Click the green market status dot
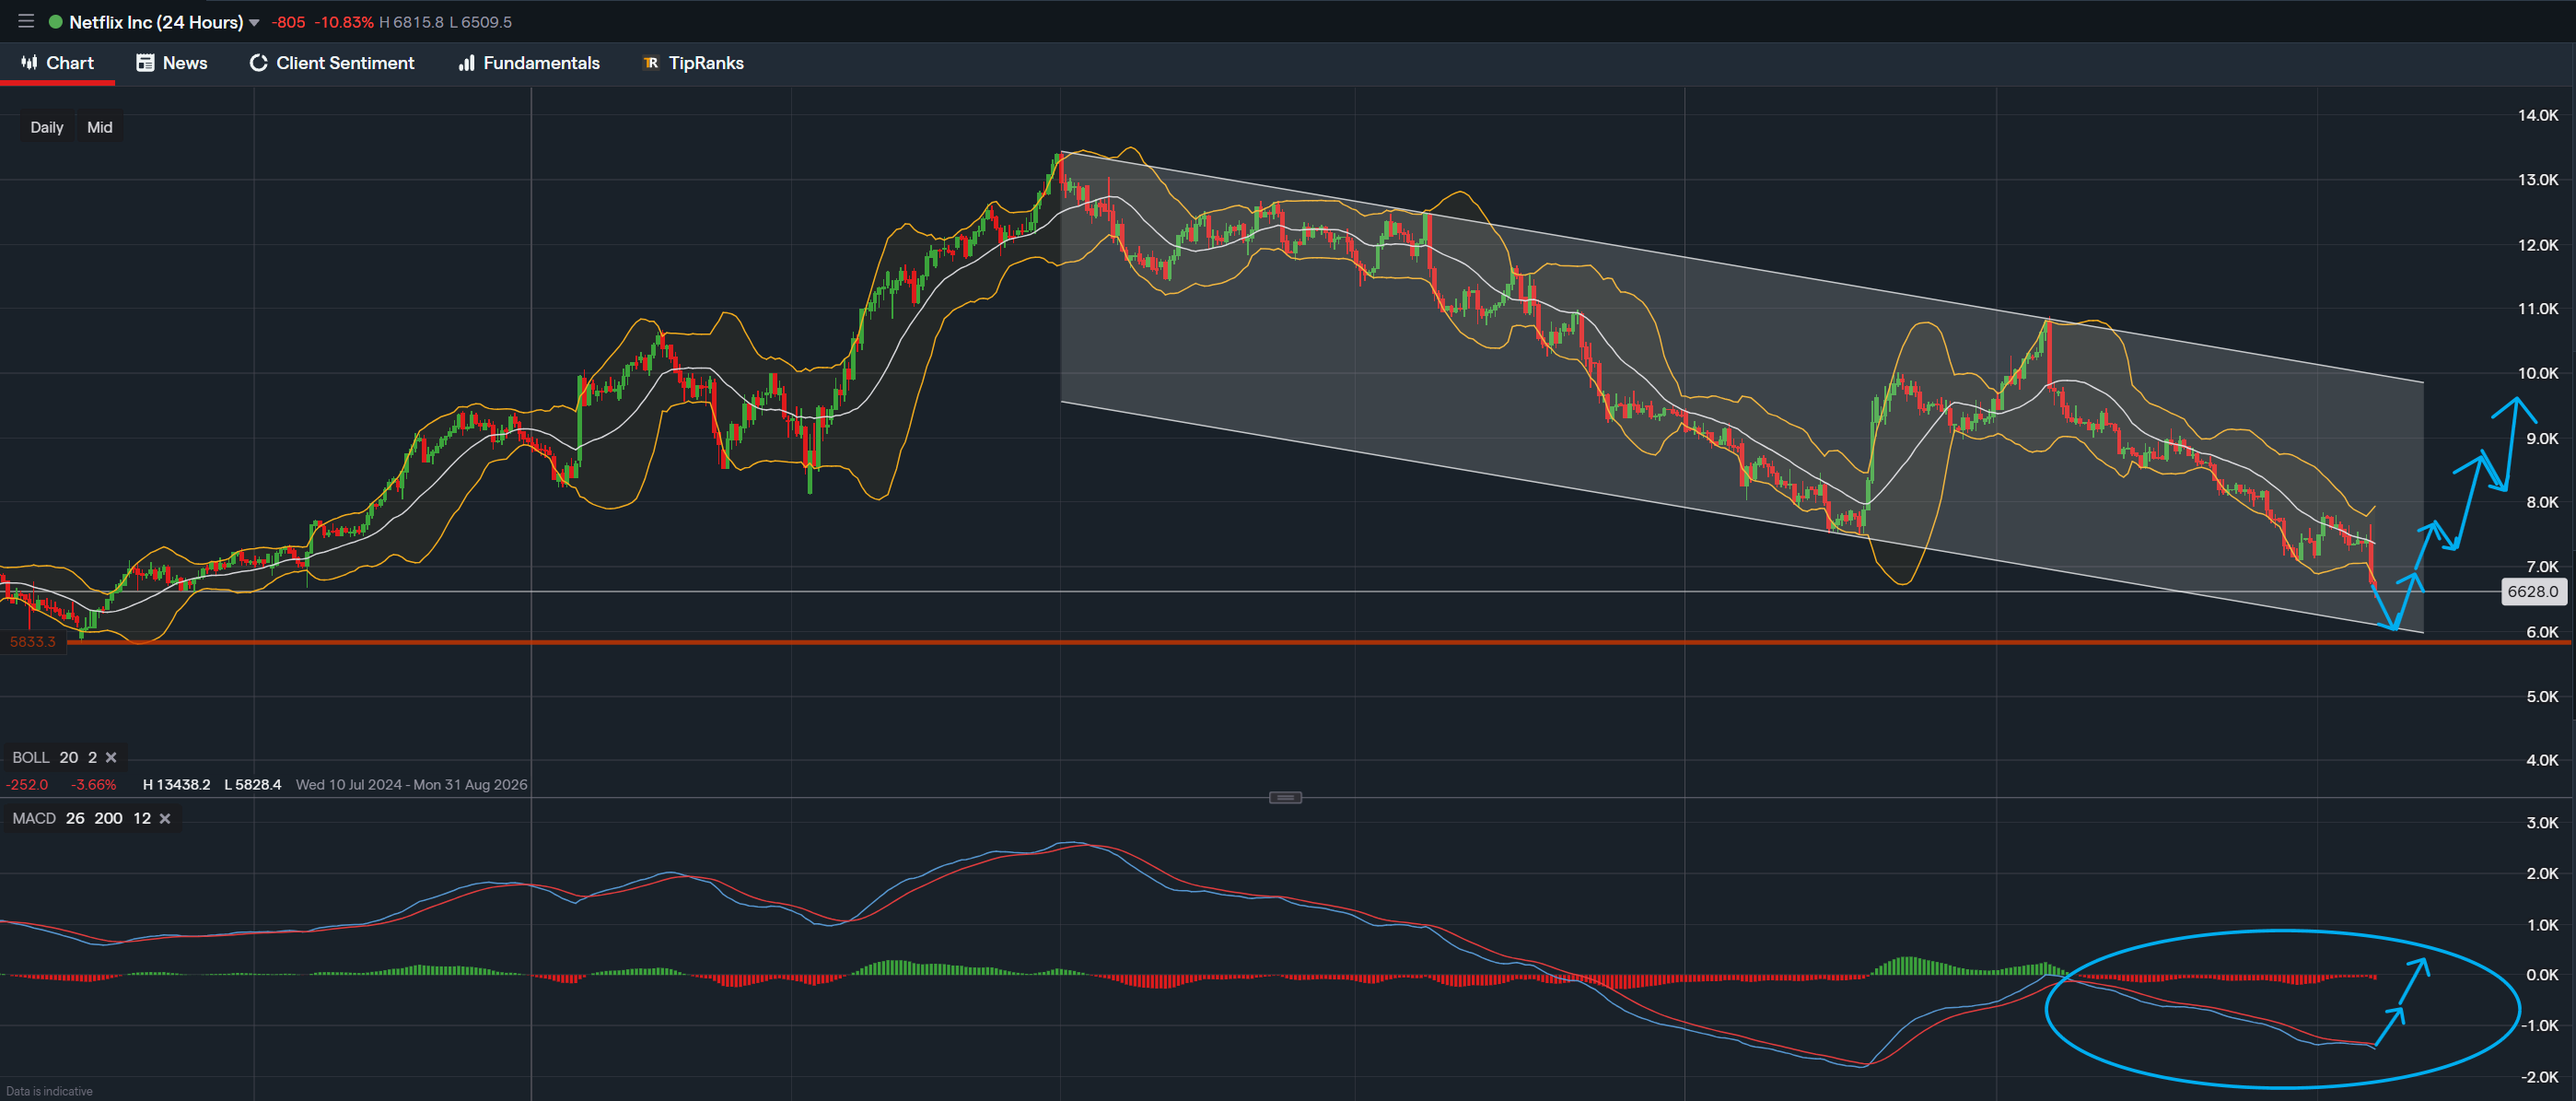The image size is (2576, 1101). click(x=56, y=21)
